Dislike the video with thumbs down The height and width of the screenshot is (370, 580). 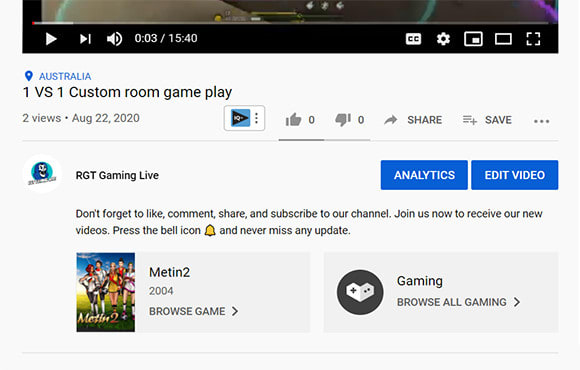pyautogui.click(x=343, y=120)
